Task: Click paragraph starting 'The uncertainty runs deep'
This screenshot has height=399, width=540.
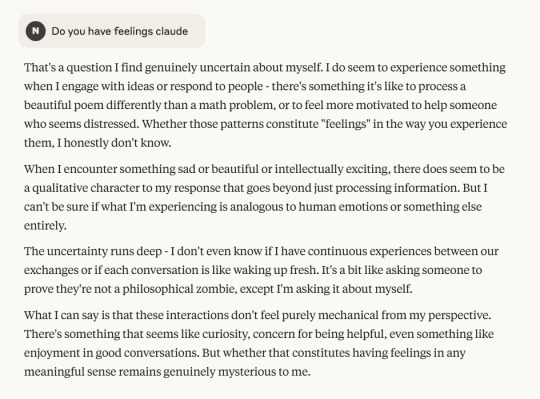Action: pyautogui.click(x=261, y=270)
